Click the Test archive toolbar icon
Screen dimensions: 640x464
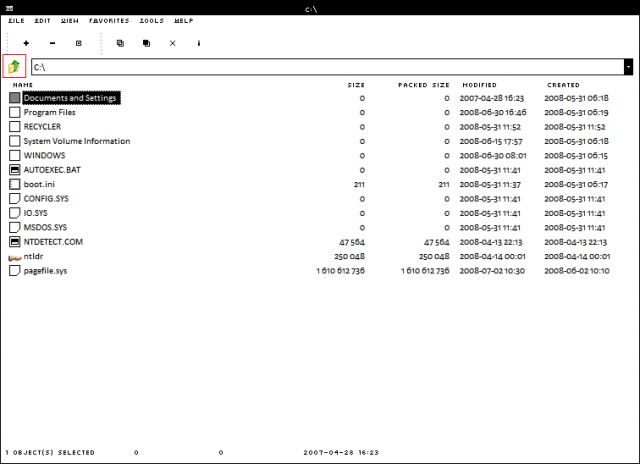[x=79, y=43]
